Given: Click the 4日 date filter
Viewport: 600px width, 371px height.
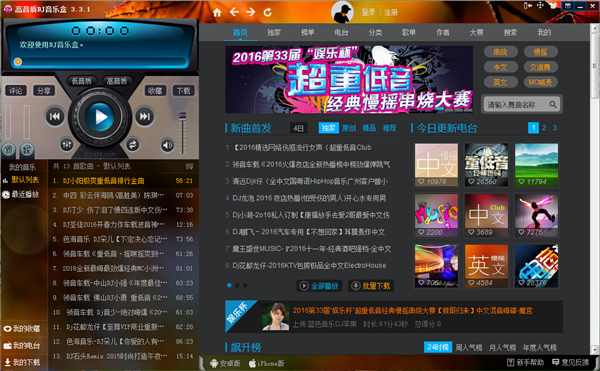Looking at the screenshot, I should [x=298, y=128].
